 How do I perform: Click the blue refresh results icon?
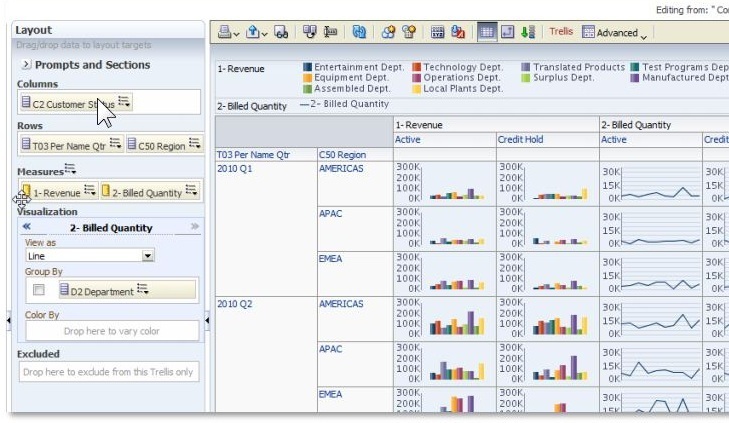click(359, 32)
